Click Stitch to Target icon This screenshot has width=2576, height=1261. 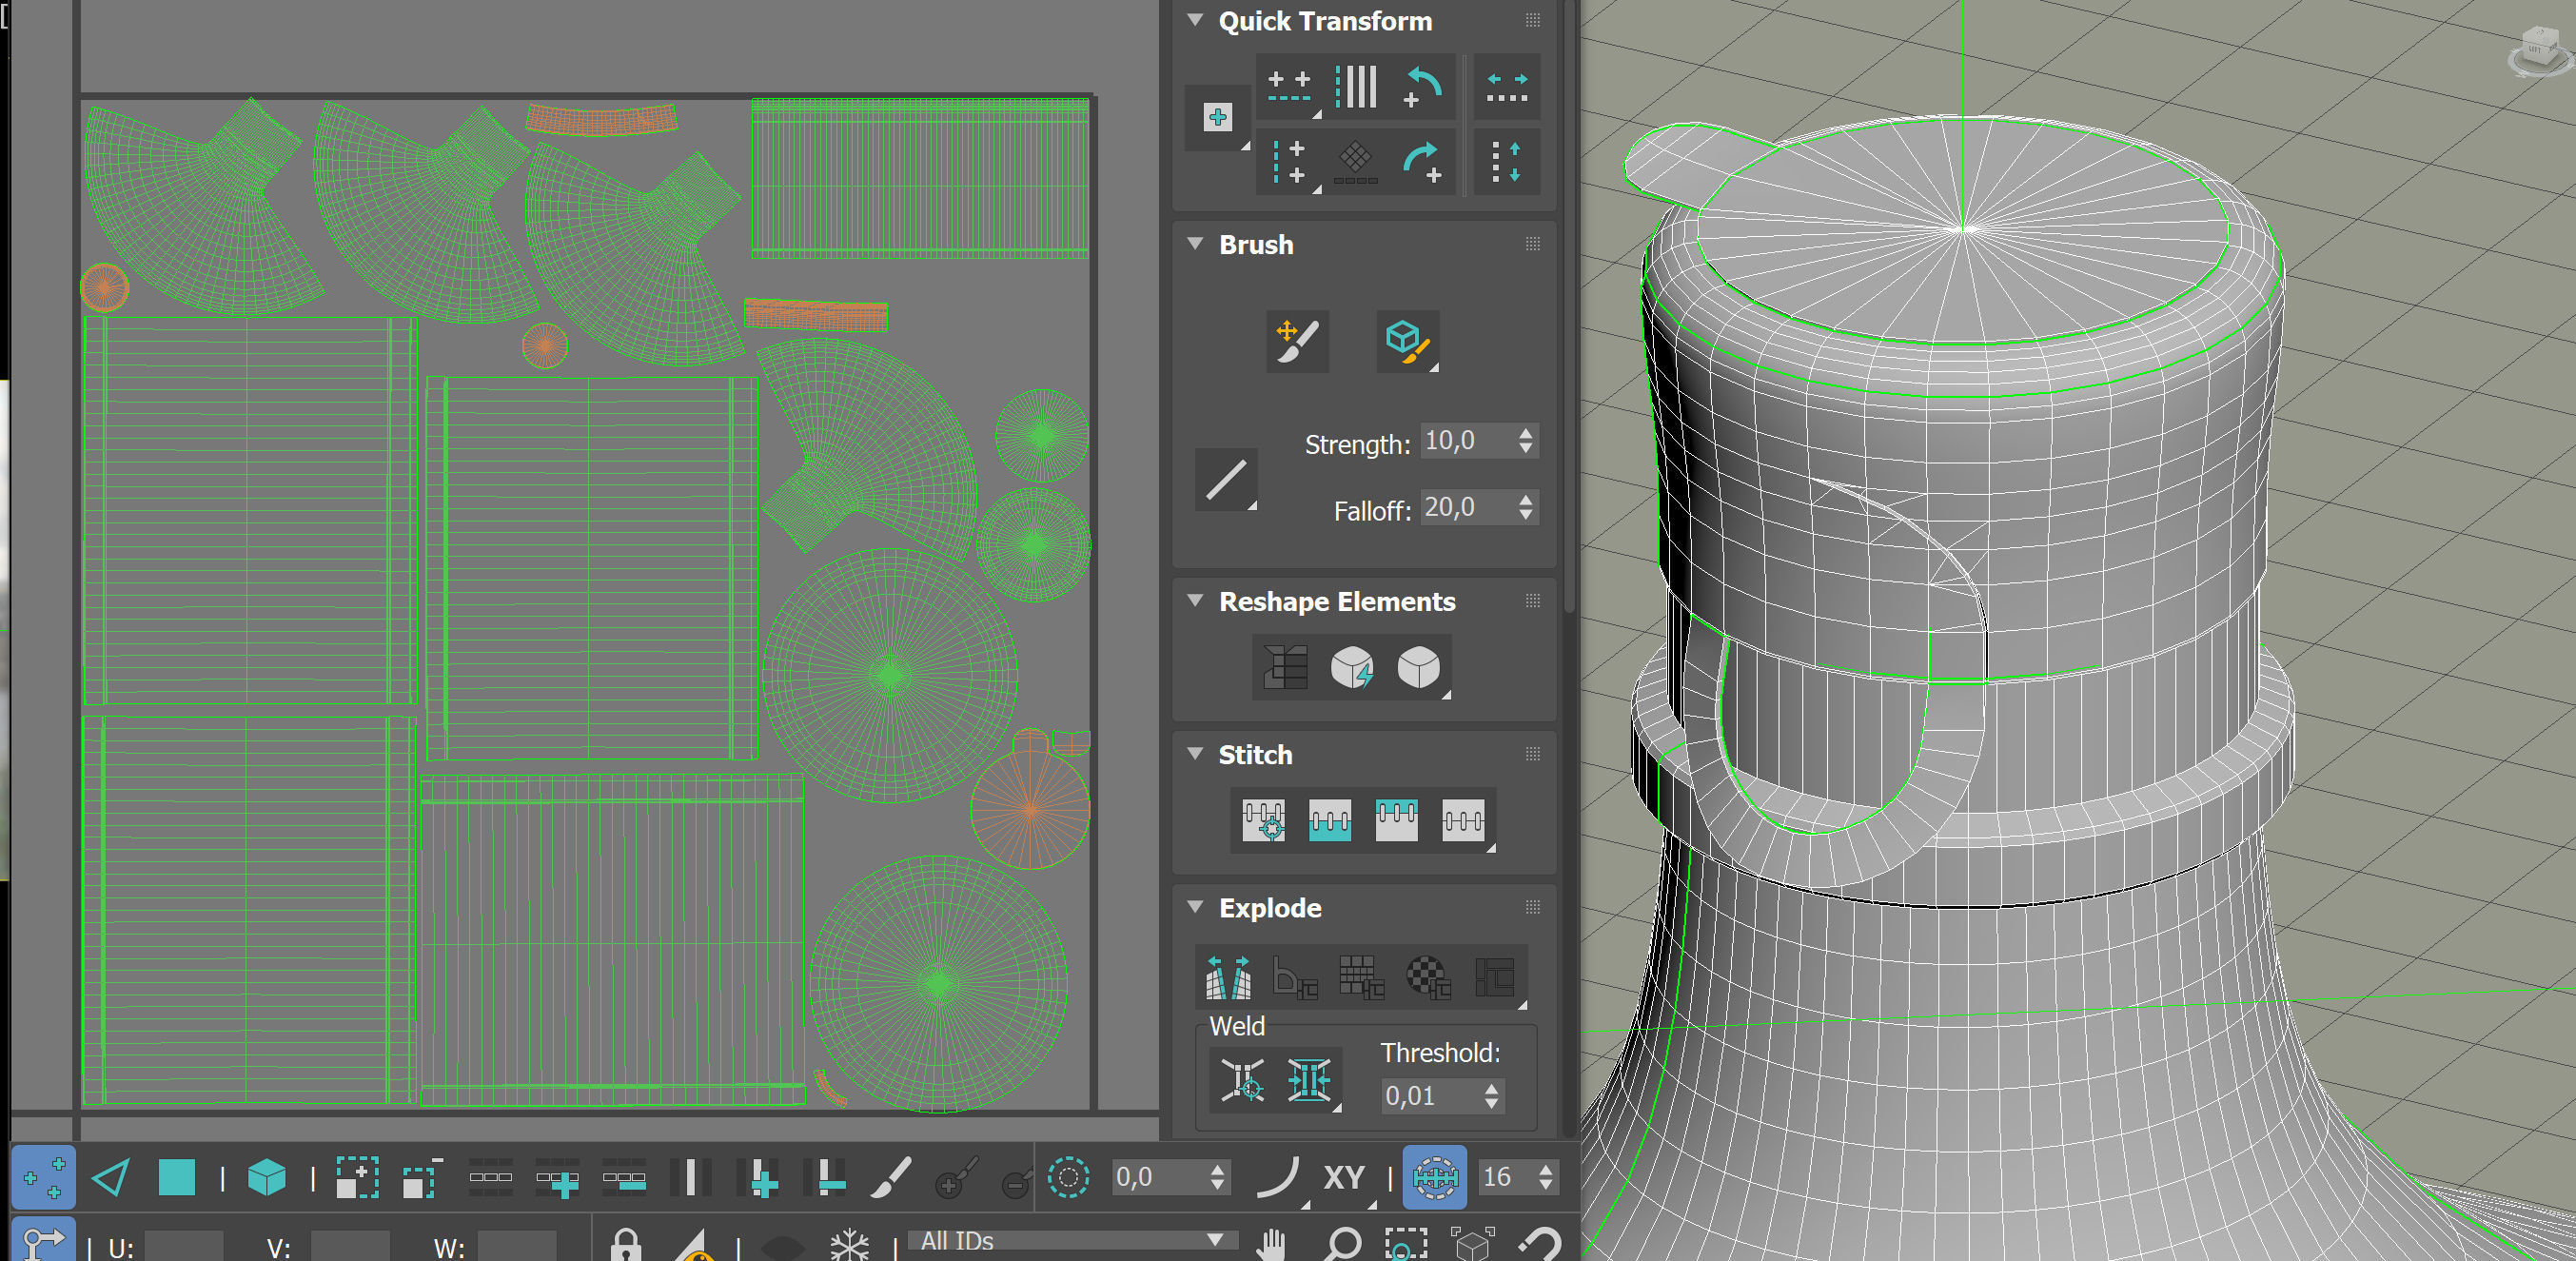[x=1263, y=821]
